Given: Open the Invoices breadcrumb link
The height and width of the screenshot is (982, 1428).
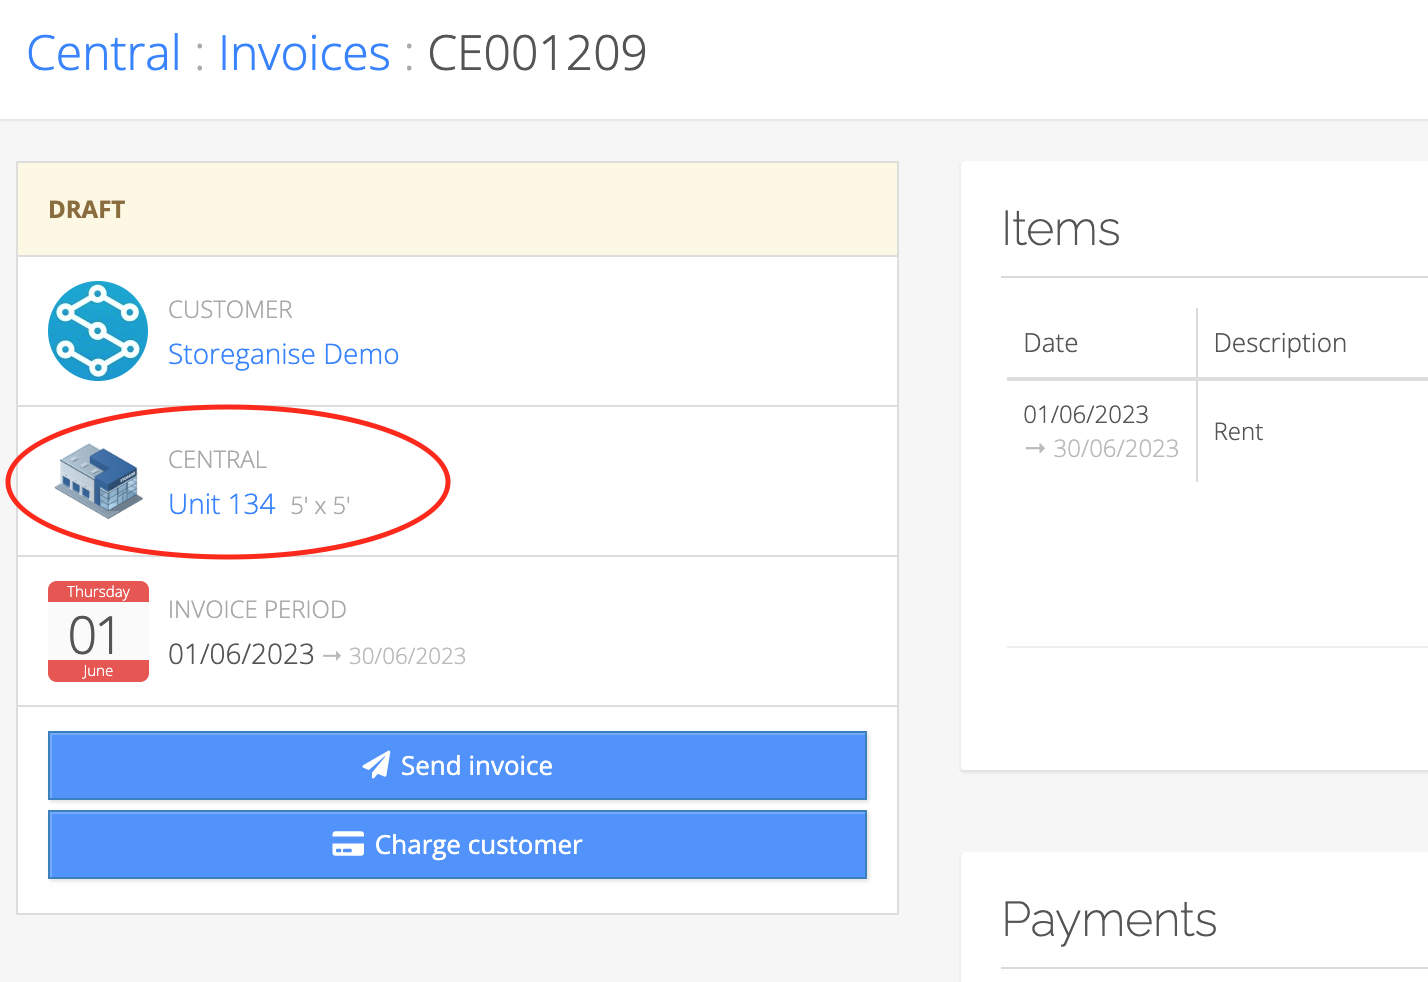Looking at the screenshot, I should coord(304,53).
